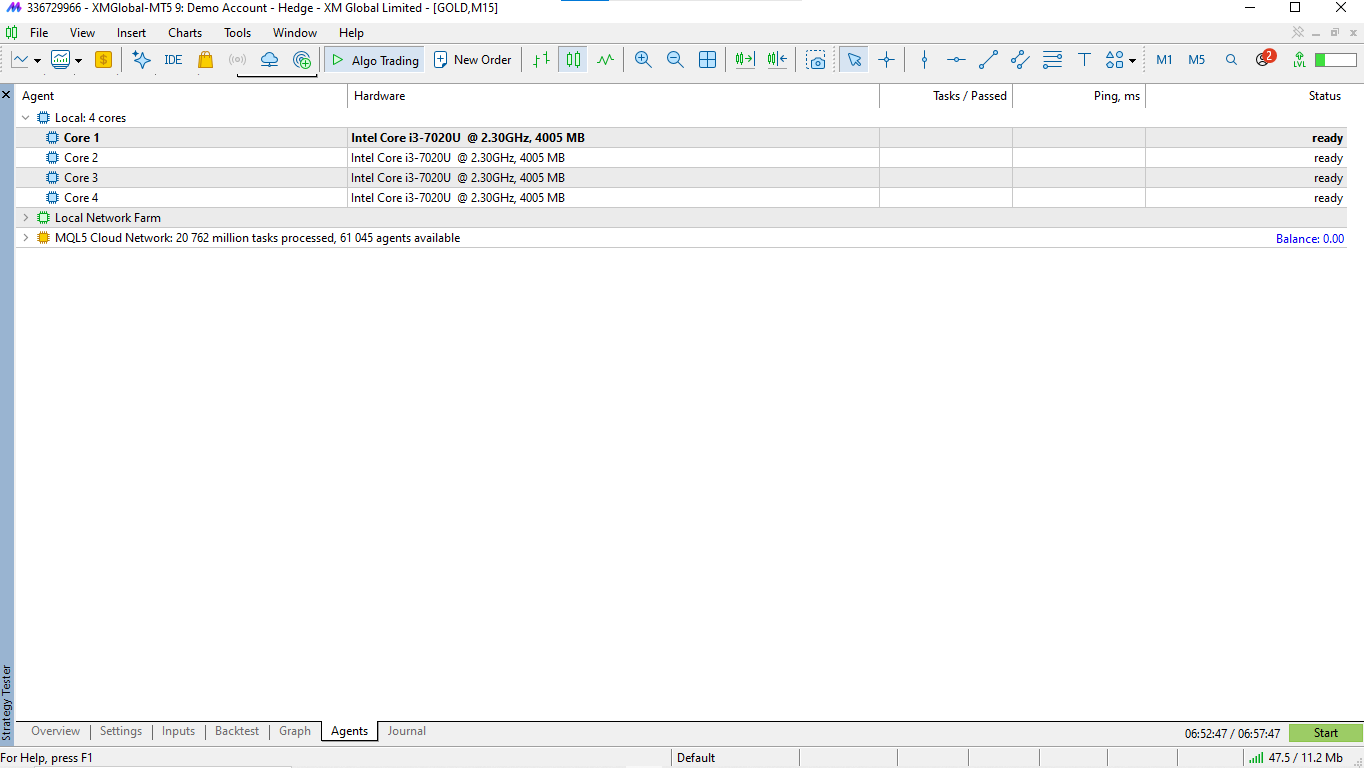
Task: Zoom in on the chart
Action: pos(643,60)
